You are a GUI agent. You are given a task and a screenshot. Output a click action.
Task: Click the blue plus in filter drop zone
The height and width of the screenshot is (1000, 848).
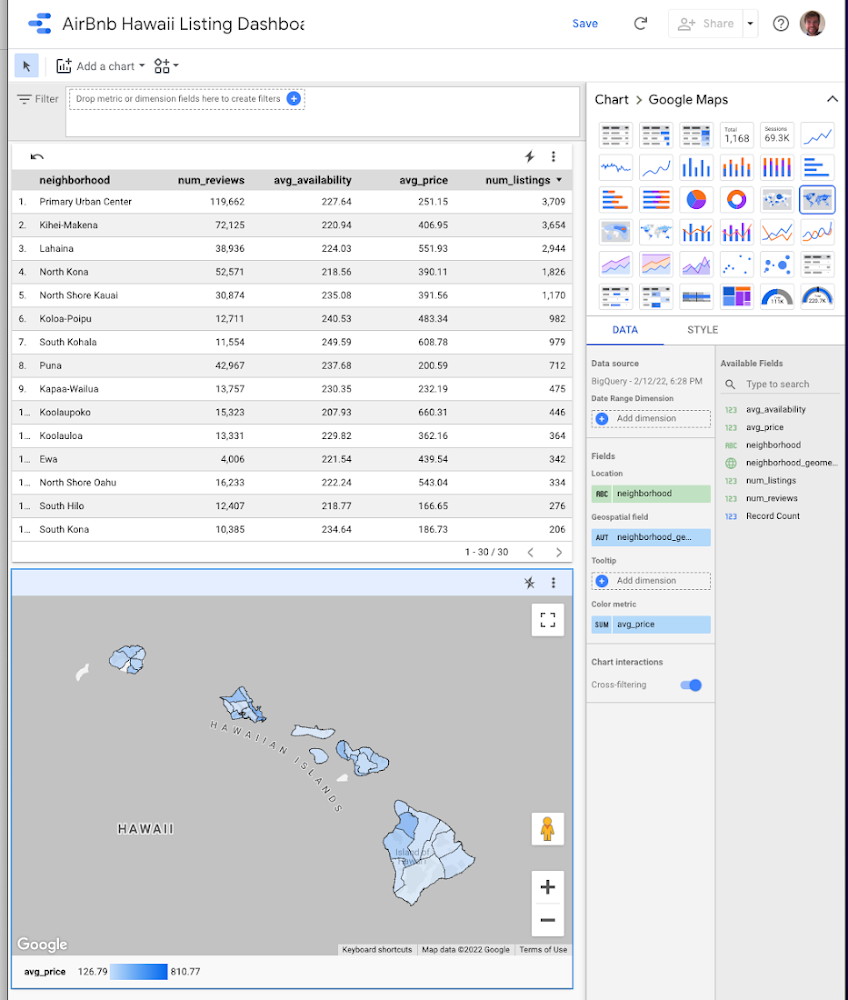294,99
